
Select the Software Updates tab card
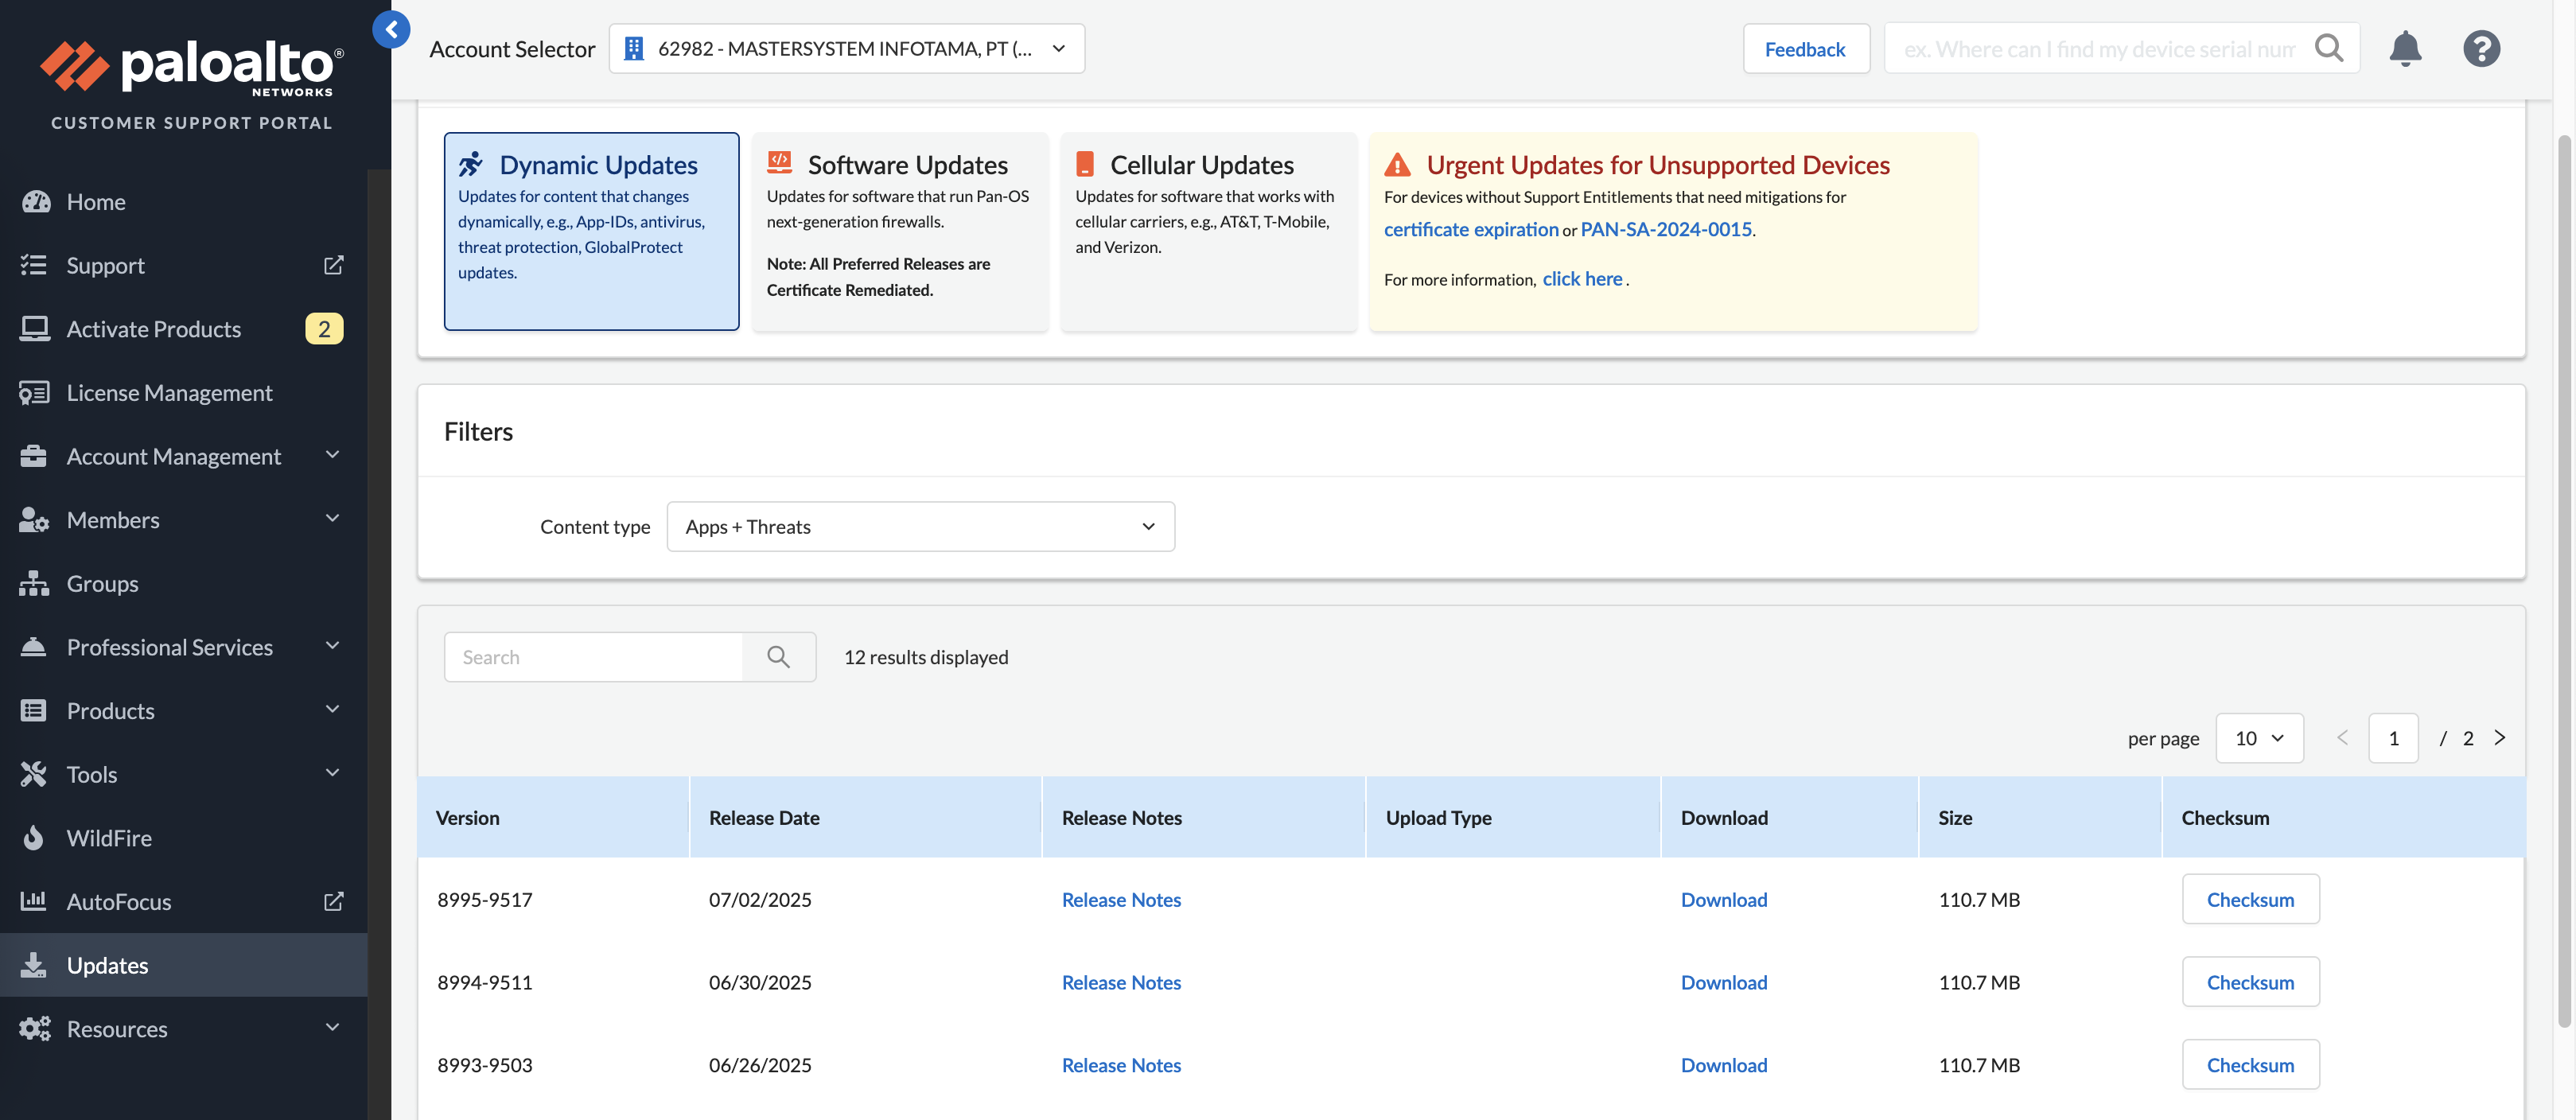tap(899, 231)
